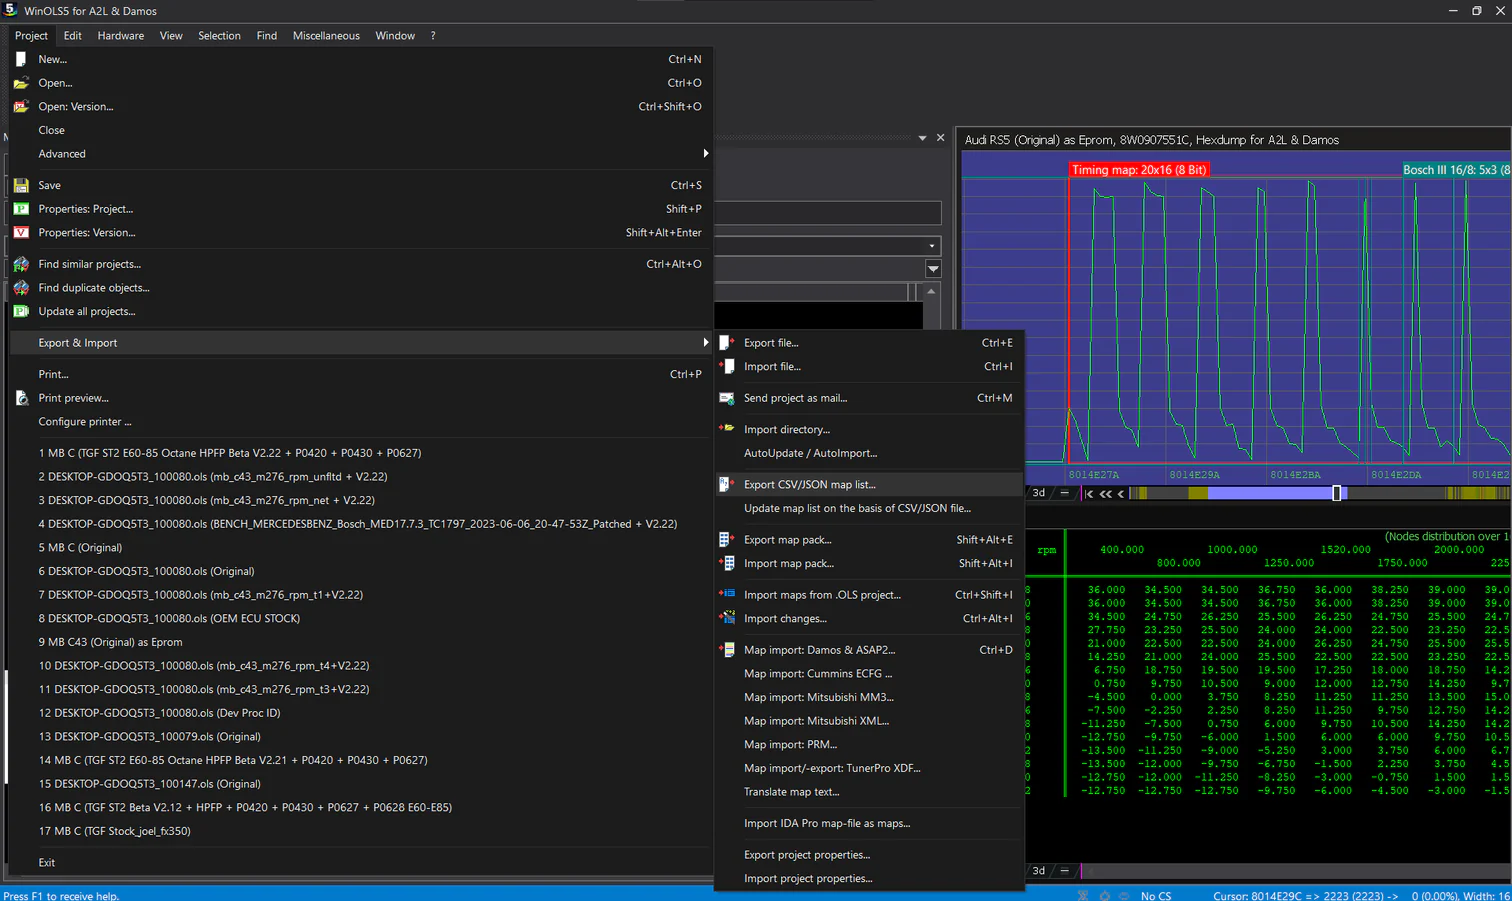The height and width of the screenshot is (901, 1512).
Task: Click the WinOLS app icon in title bar
Action: [x=11, y=10]
